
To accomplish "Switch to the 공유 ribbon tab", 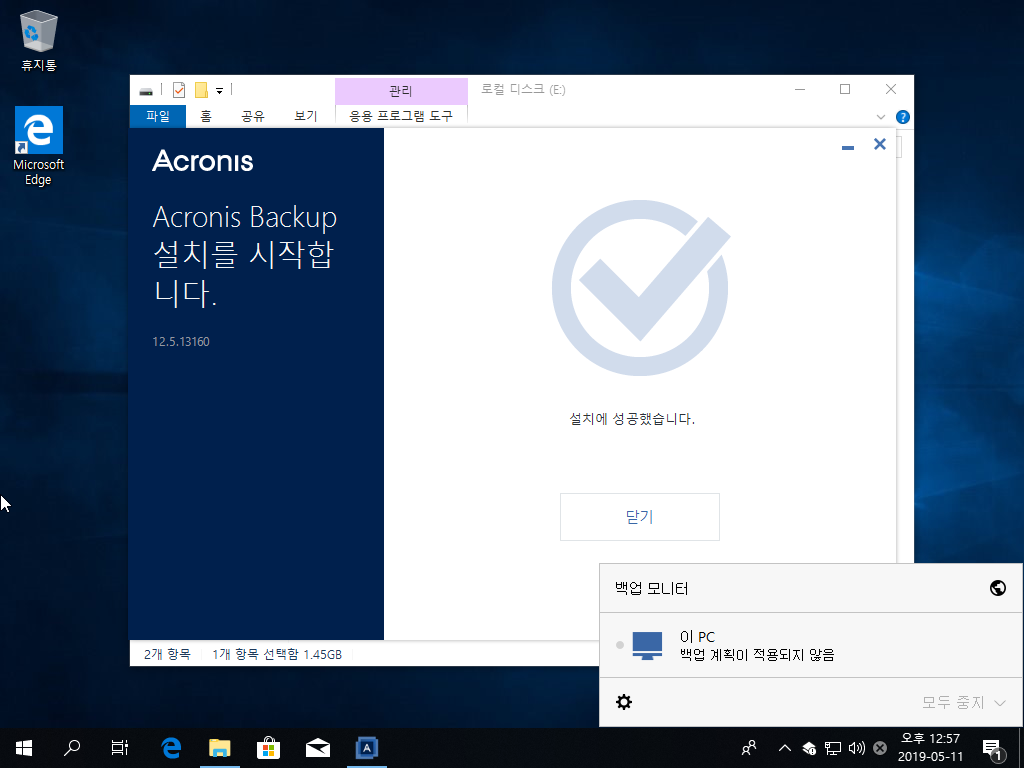I will click(x=253, y=116).
